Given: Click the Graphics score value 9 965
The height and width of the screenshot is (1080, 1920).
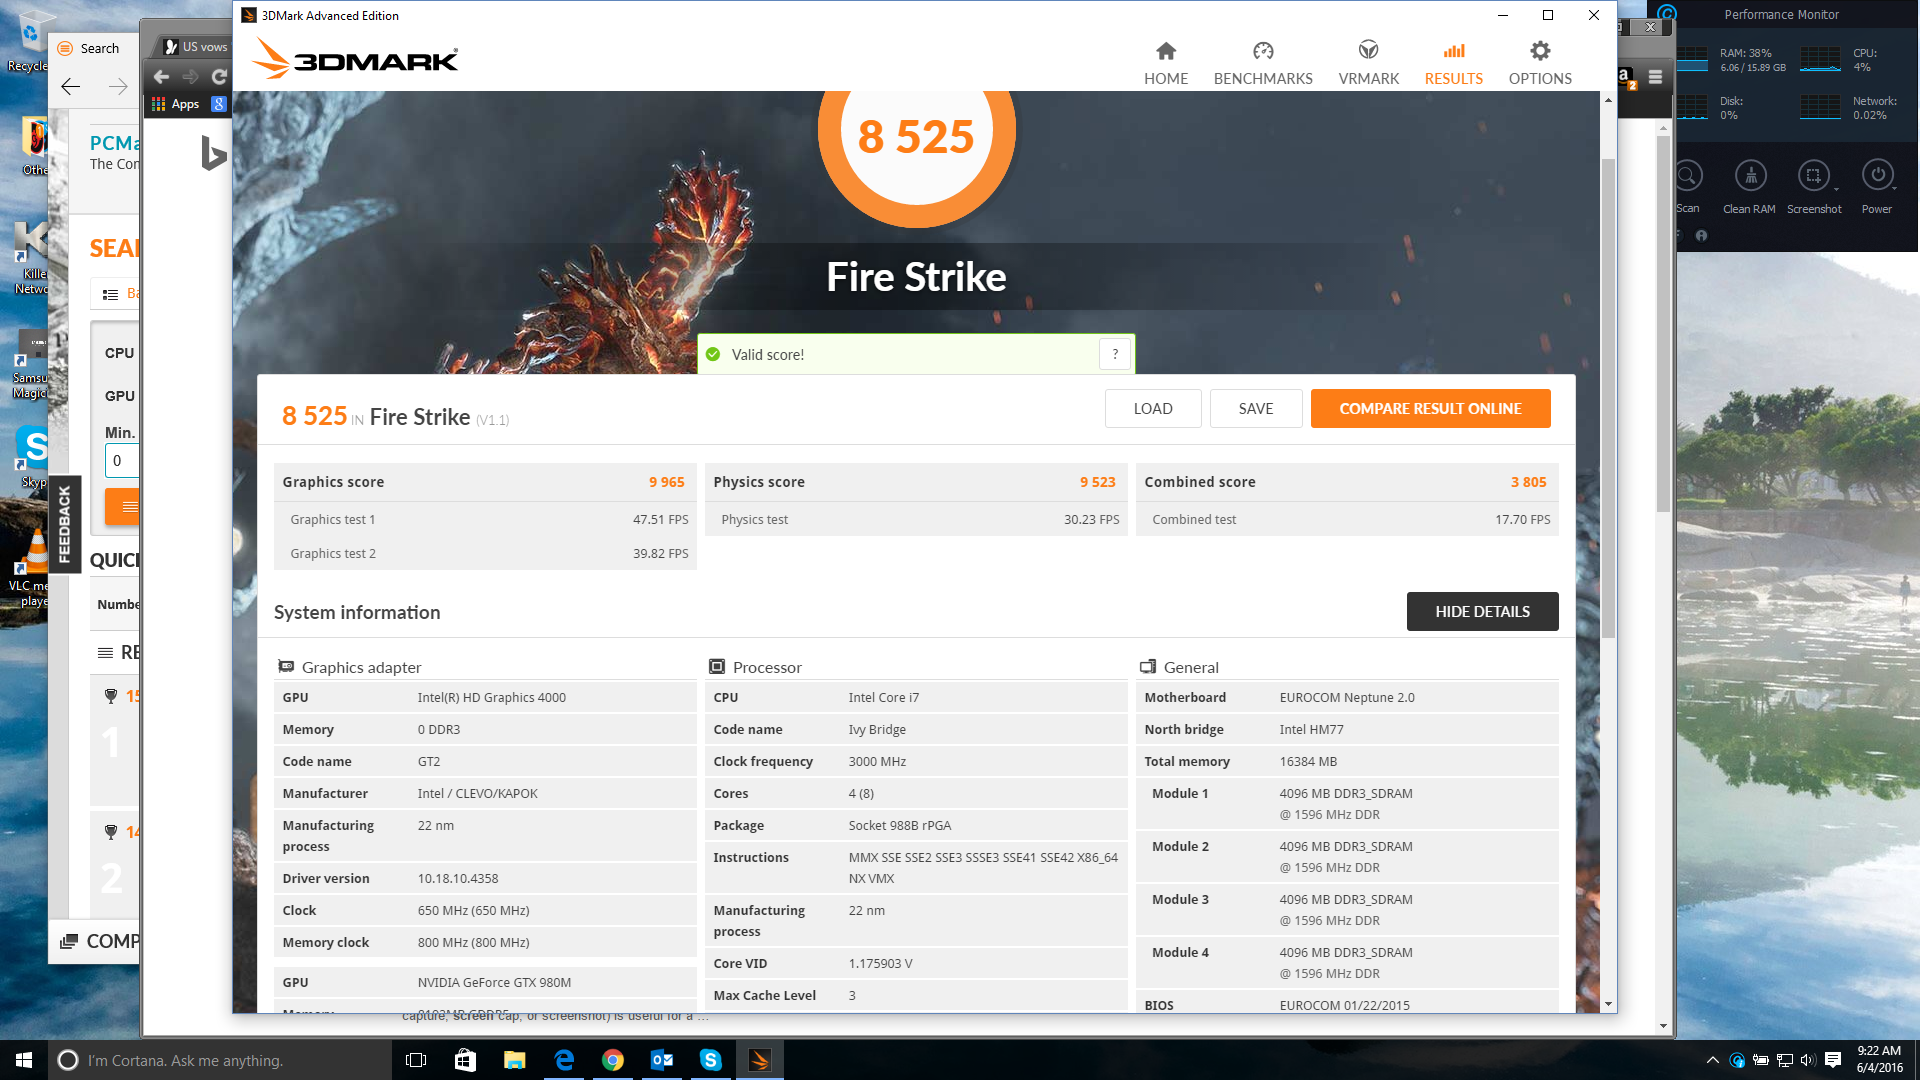Looking at the screenshot, I should click(666, 482).
